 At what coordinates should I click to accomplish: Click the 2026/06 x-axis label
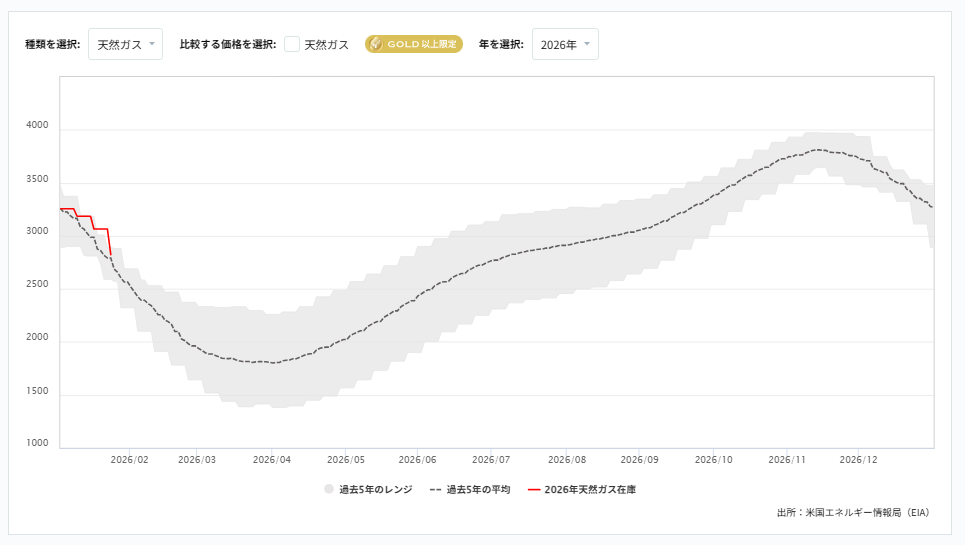click(x=417, y=460)
